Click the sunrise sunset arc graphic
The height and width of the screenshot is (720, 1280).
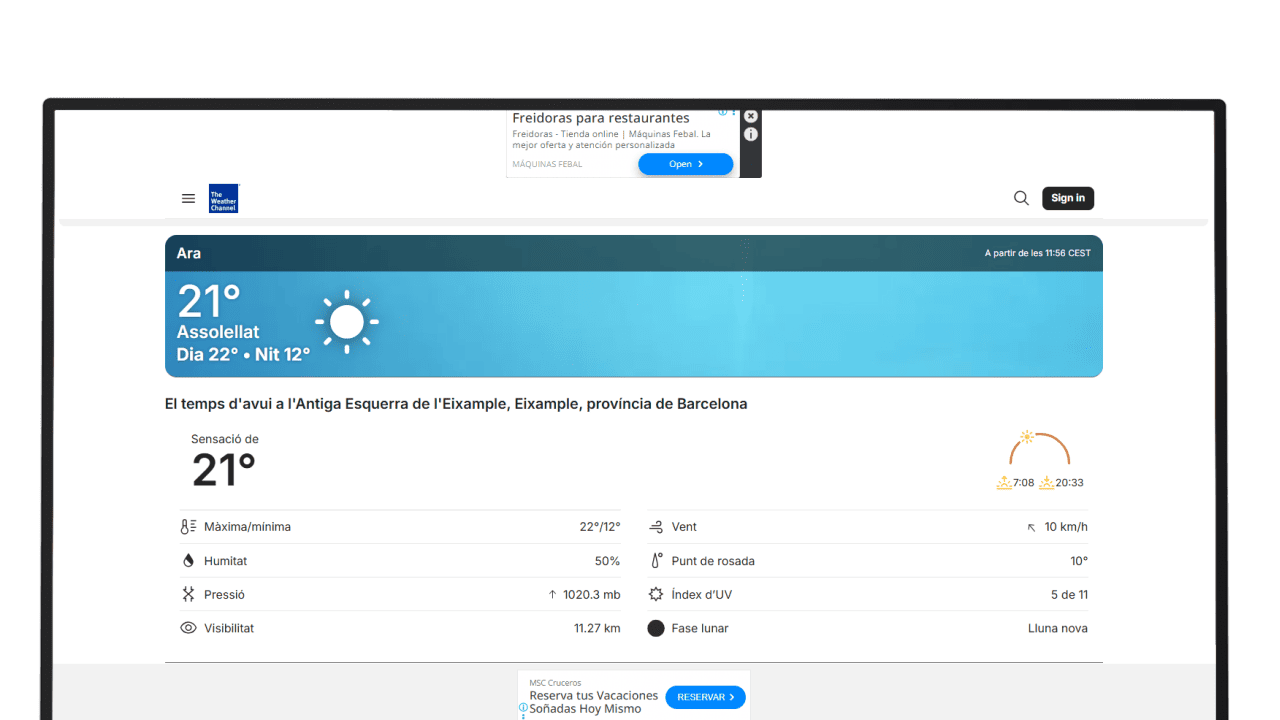(x=1039, y=449)
